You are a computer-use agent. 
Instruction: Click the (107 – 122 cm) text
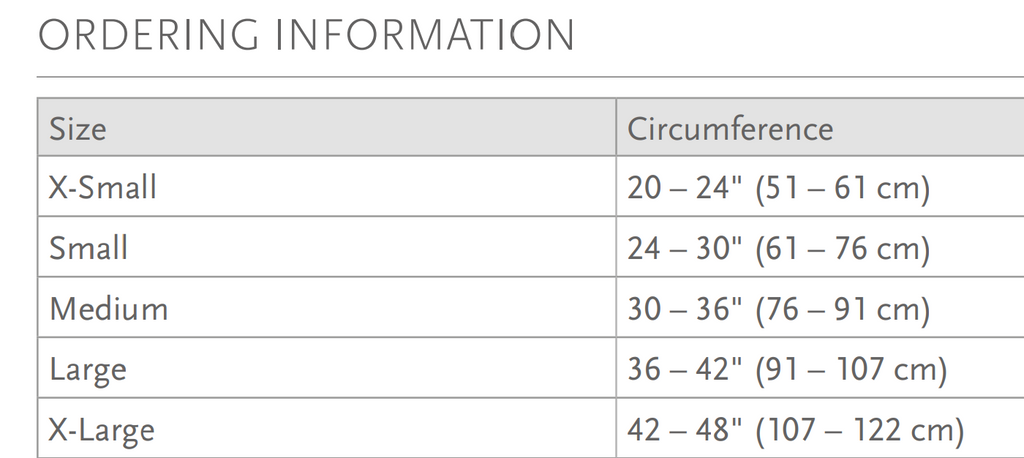click(x=859, y=431)
